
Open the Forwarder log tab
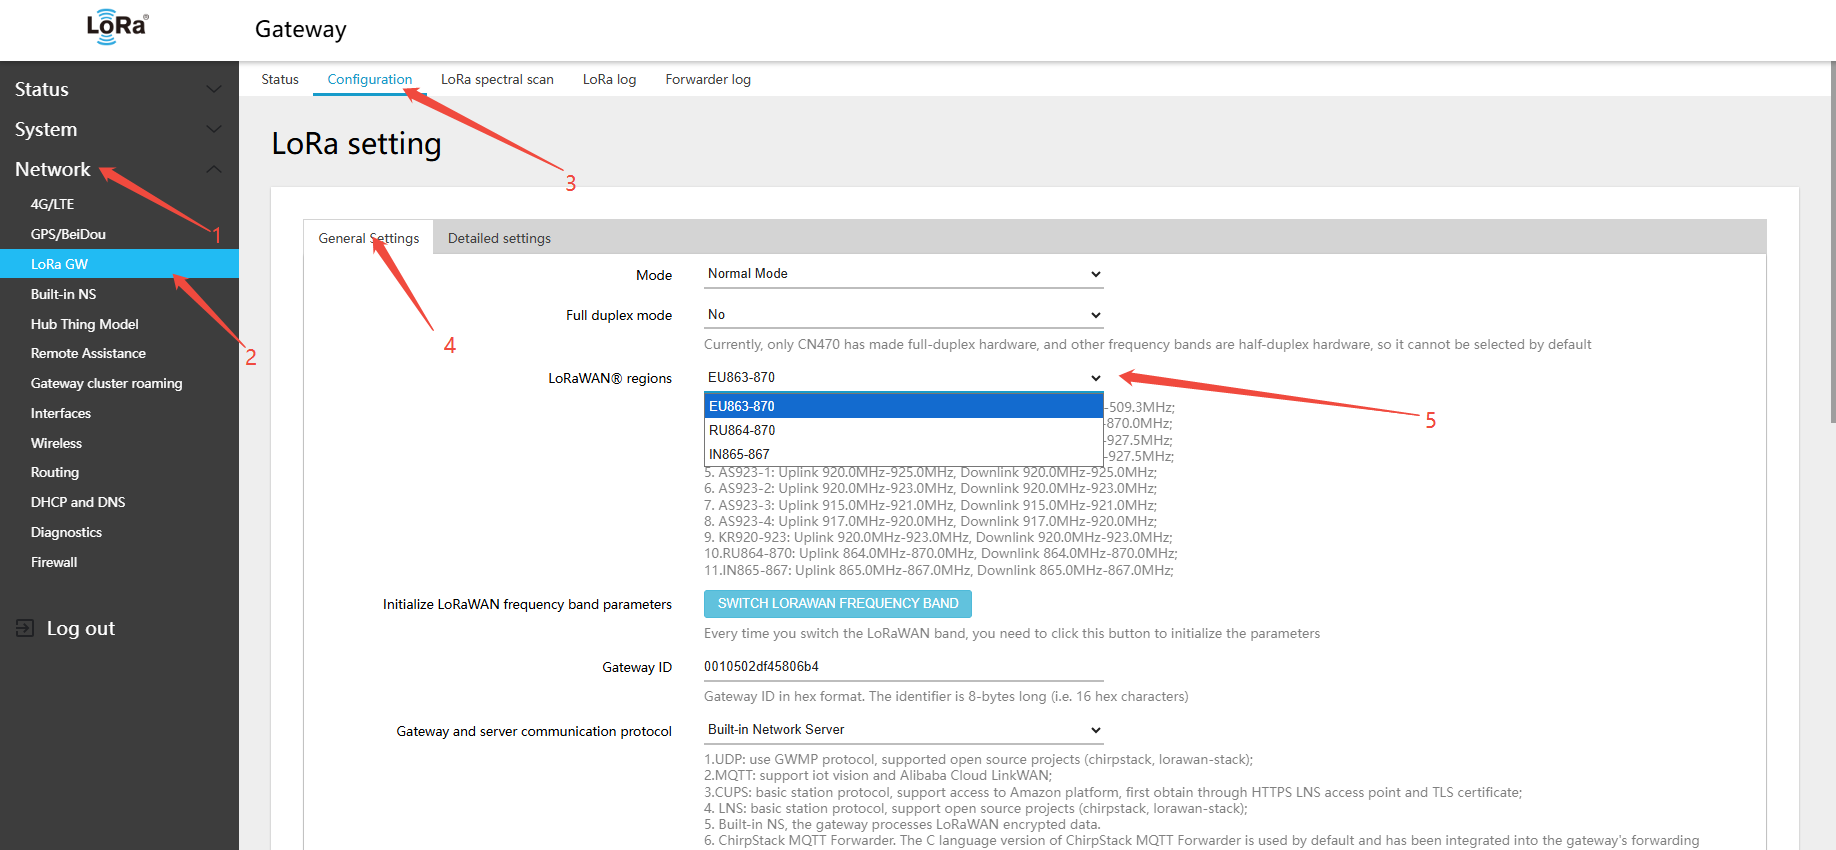click(708, 79)
